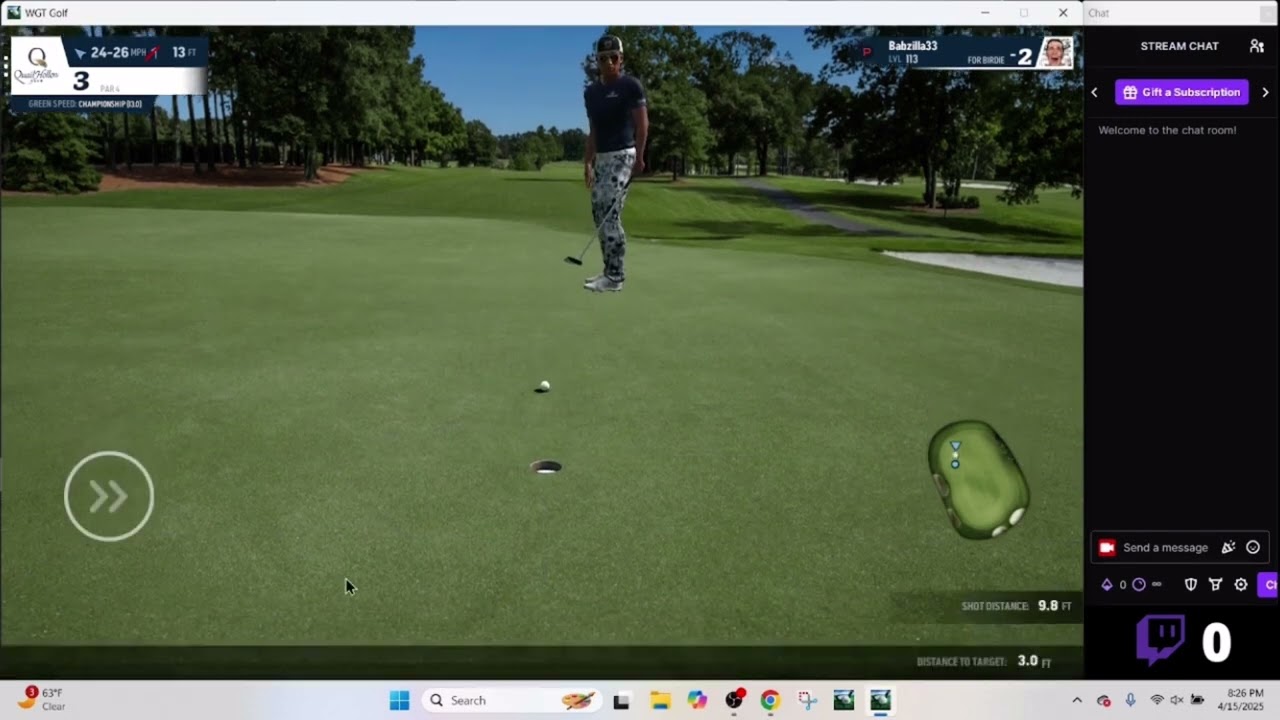Open the Wi-Fi network tray icon
This screenshot has height=720, width=1280.
[1157, 700]
